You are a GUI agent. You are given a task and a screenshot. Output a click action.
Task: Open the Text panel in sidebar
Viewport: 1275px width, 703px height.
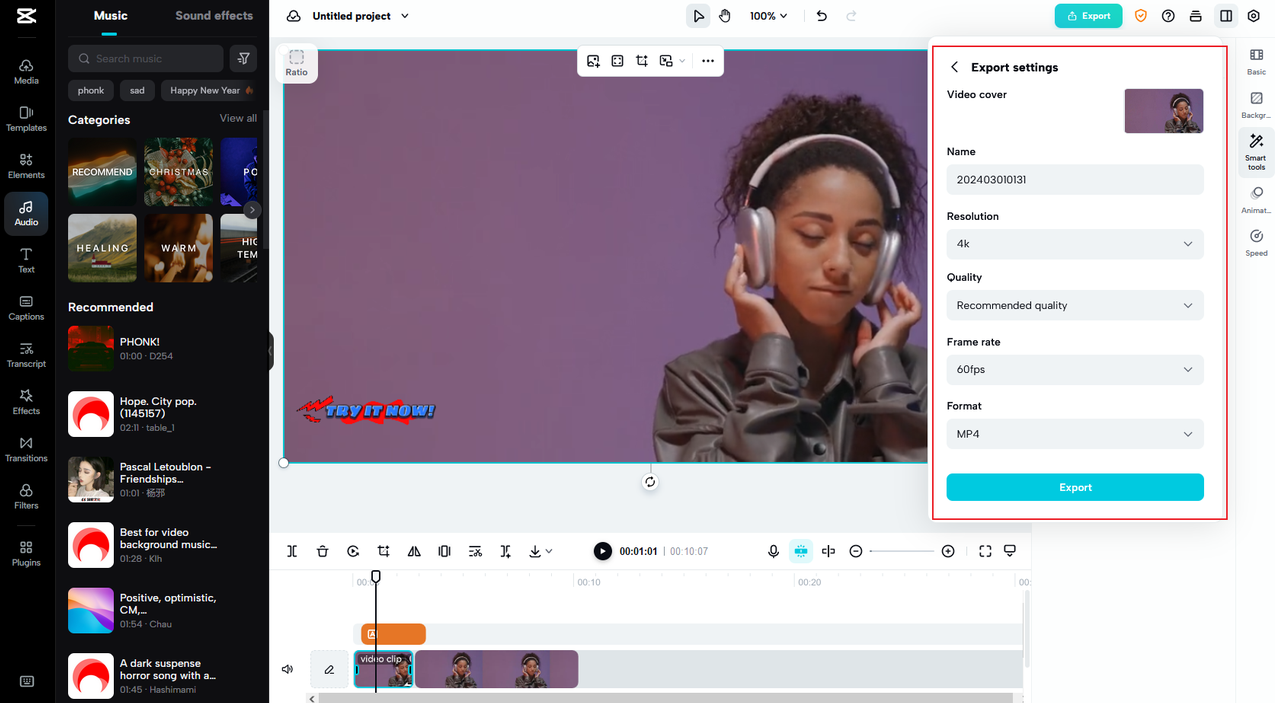pos(26,261)
